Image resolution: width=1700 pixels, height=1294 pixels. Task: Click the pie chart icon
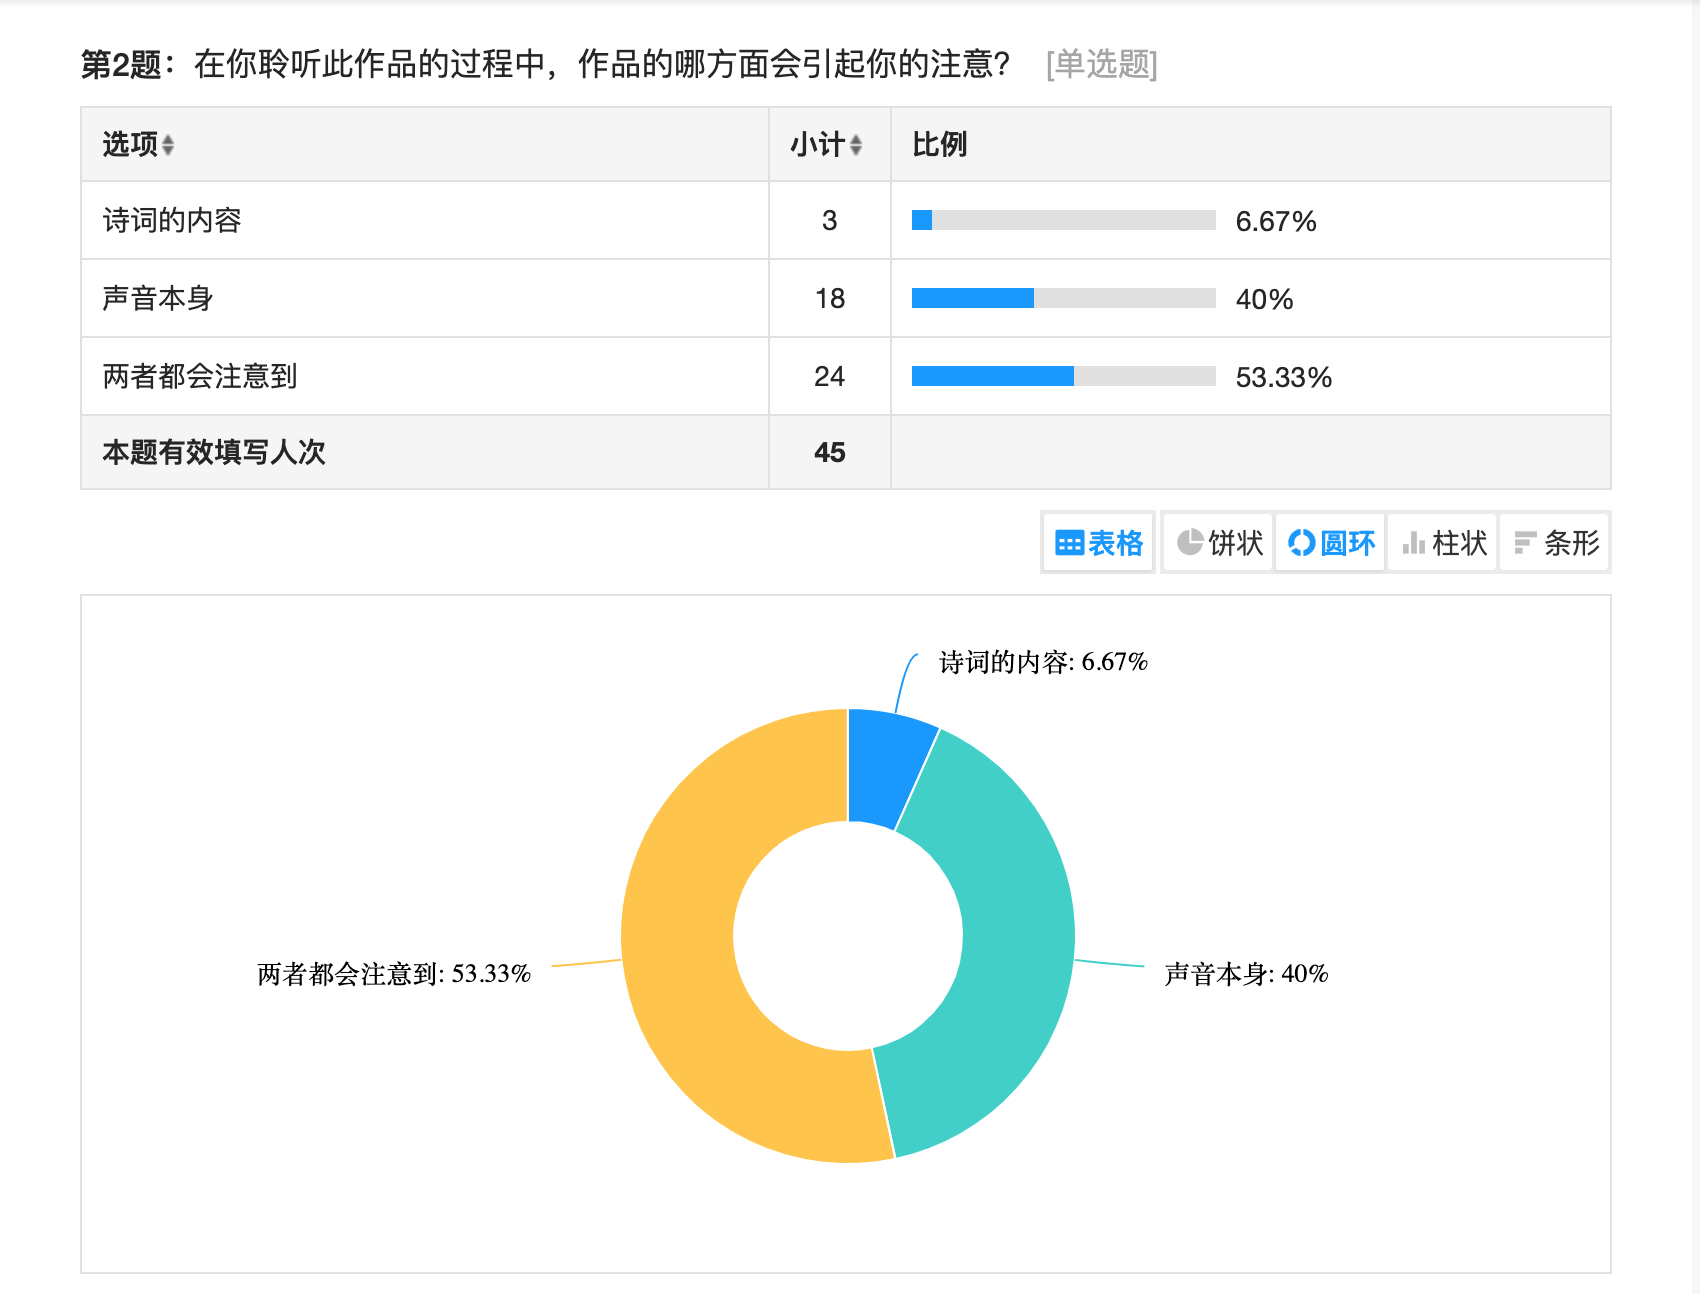(x=1189, y=542)
